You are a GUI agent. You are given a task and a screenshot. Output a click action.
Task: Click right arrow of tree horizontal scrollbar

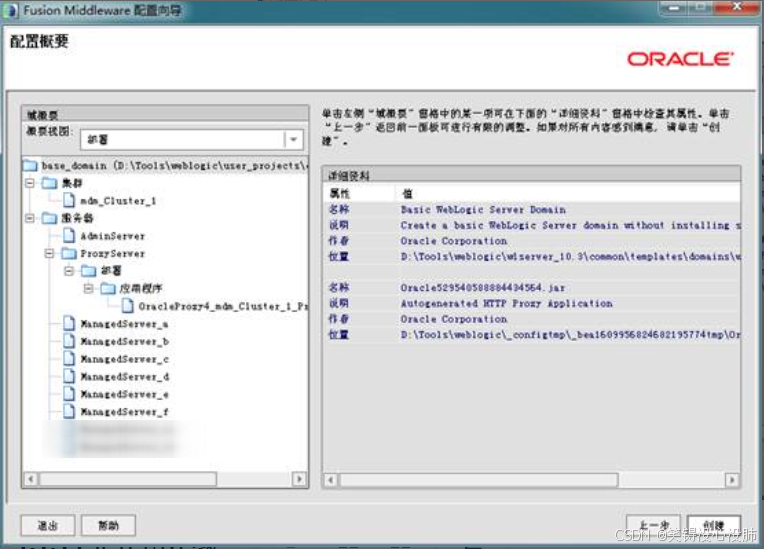pyautogui.click(x=299, y=479)
